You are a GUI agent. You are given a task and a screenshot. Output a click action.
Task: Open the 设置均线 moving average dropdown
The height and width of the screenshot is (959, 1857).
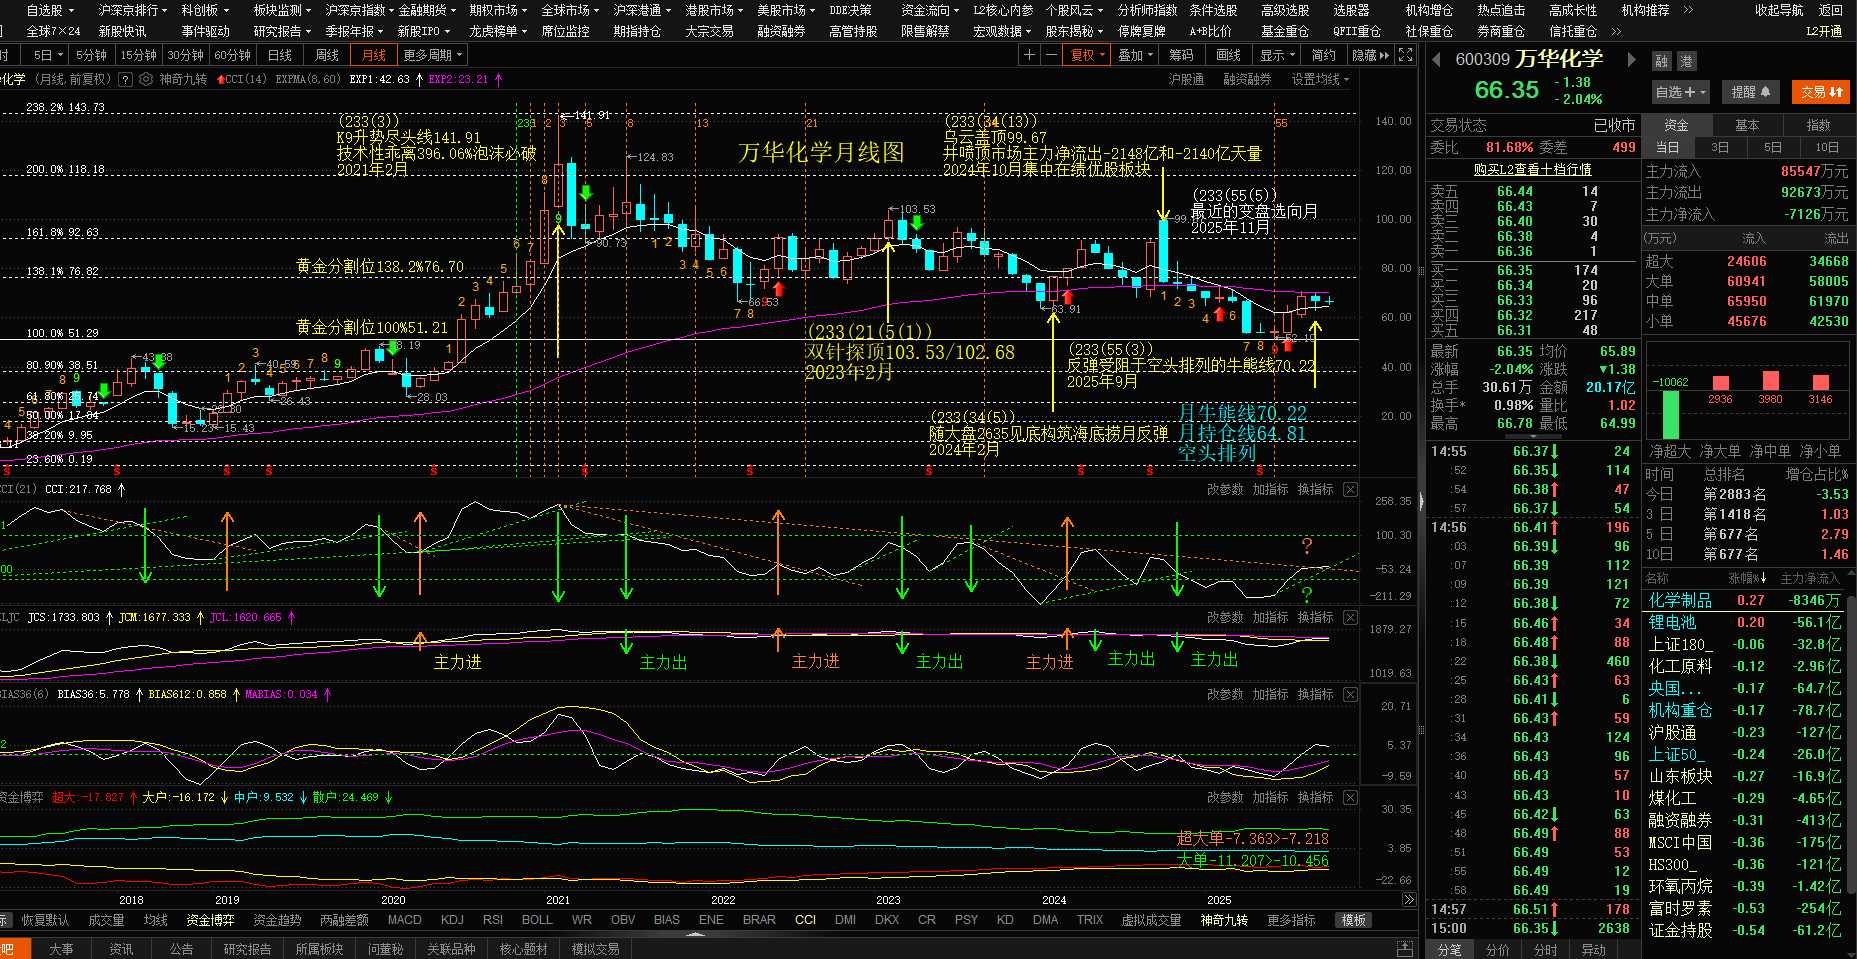coord(1320,79)
